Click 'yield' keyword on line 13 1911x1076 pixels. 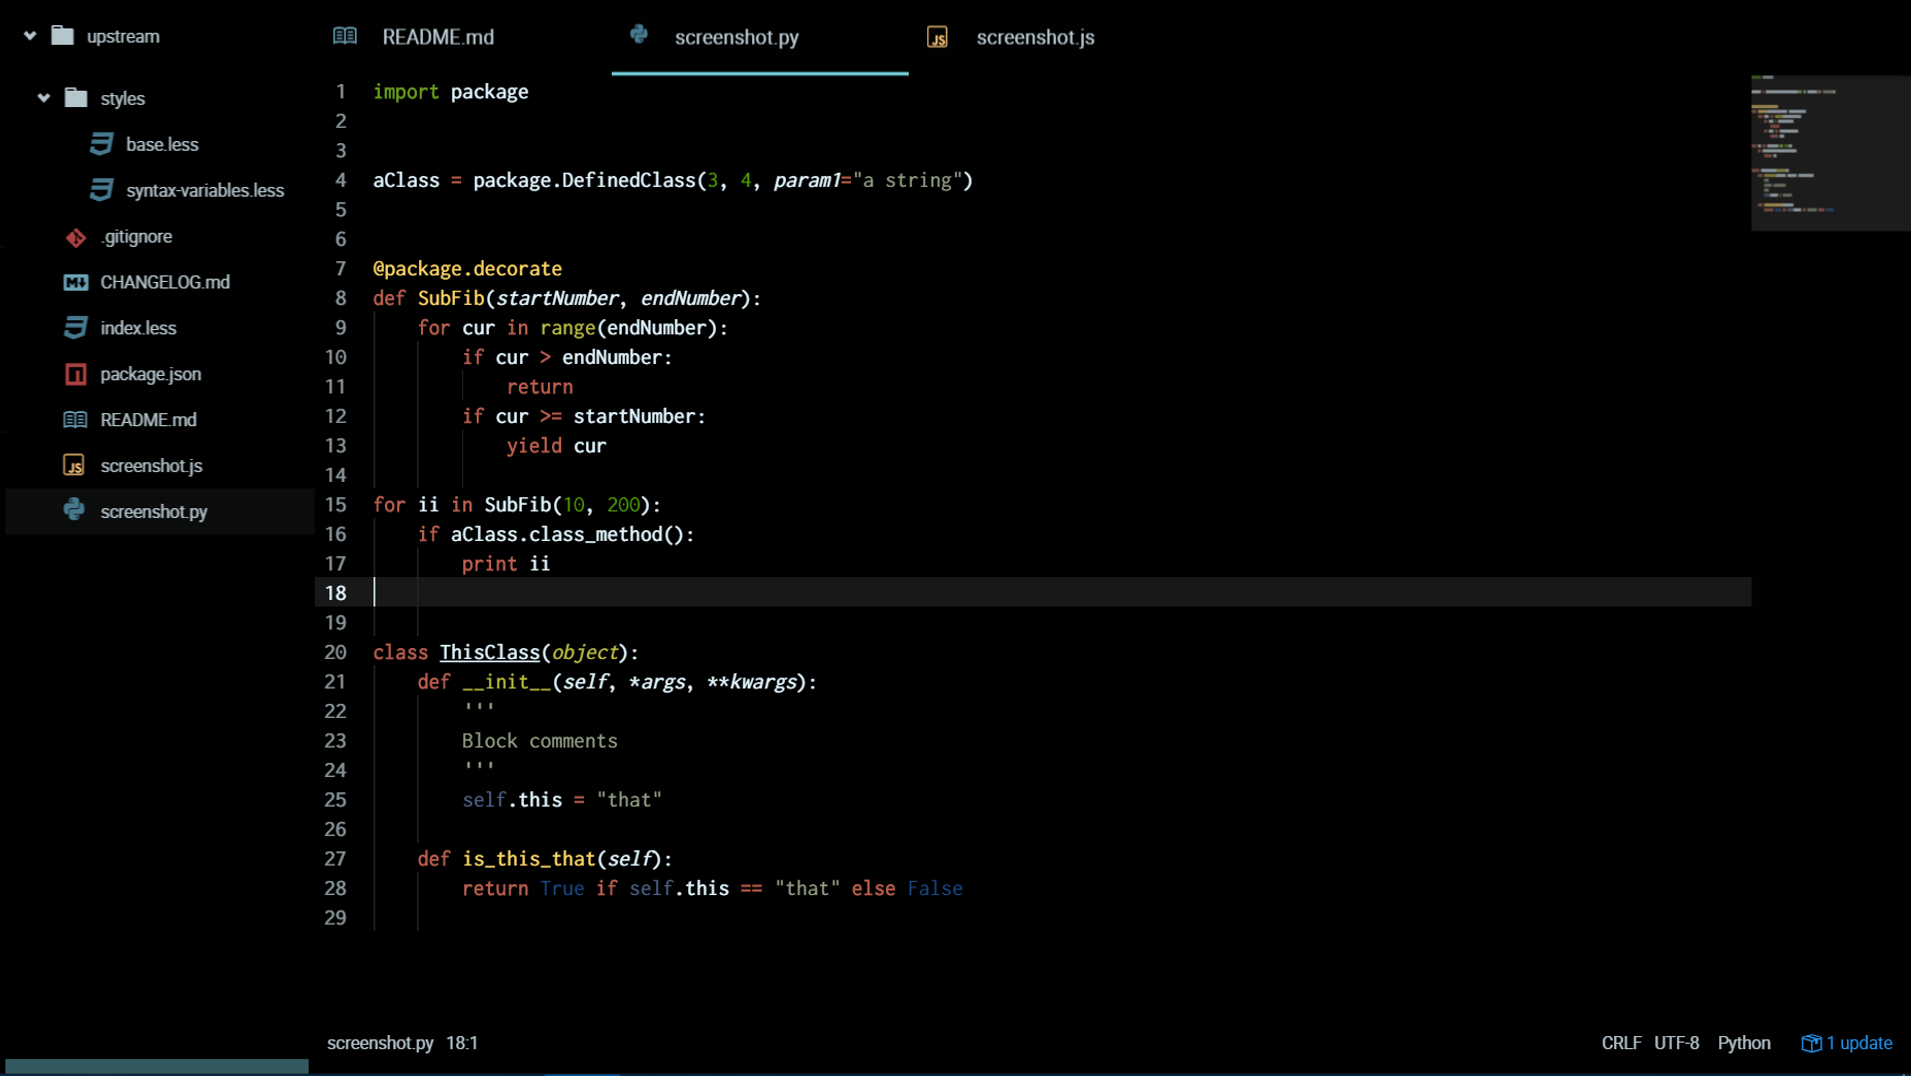(x=534, y=446)
